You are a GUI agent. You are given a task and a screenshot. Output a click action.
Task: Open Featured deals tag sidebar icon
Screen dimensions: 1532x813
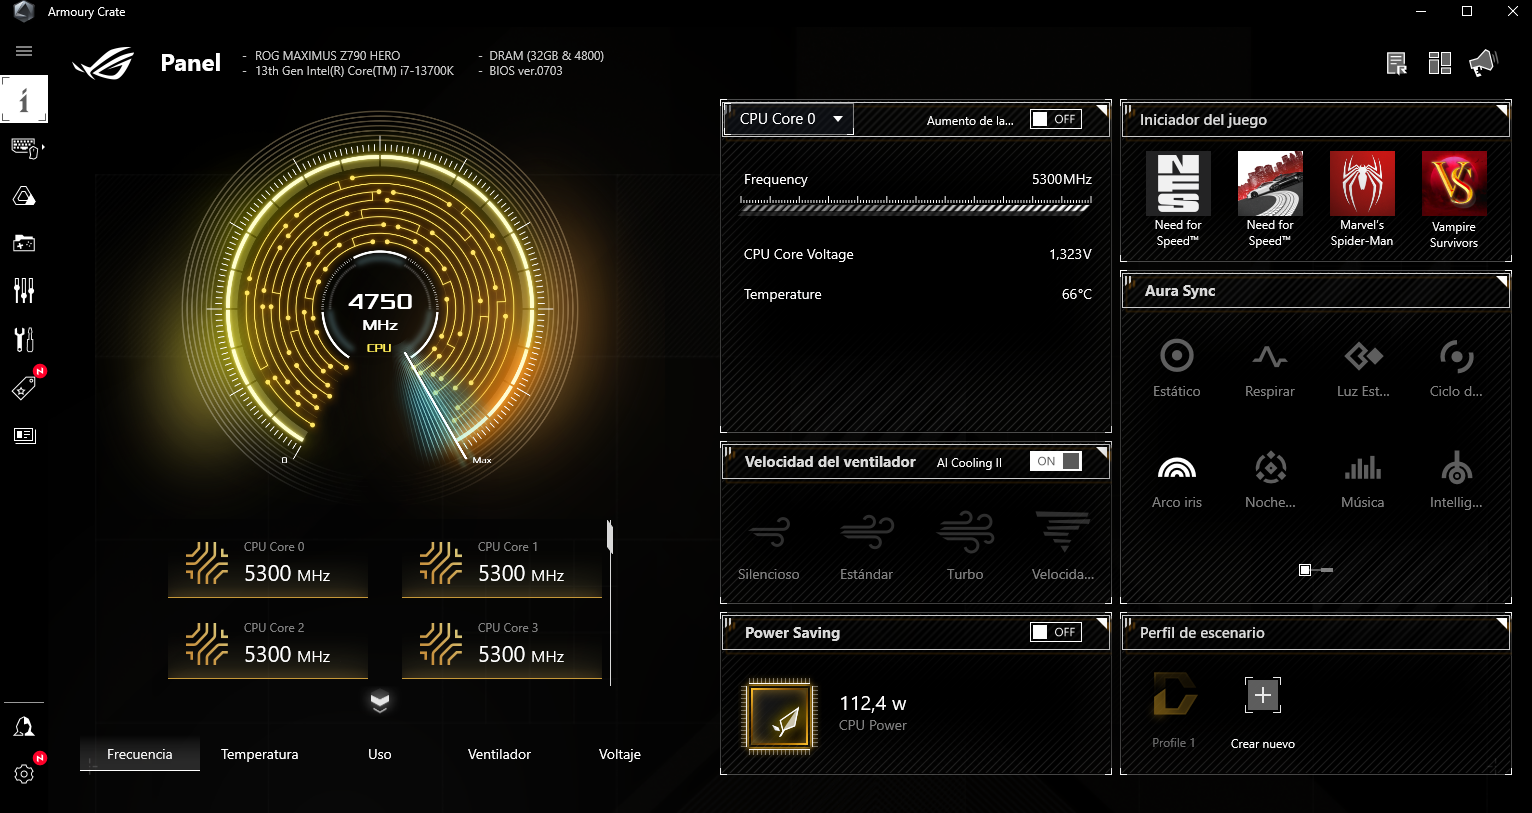tap(24, 387)
